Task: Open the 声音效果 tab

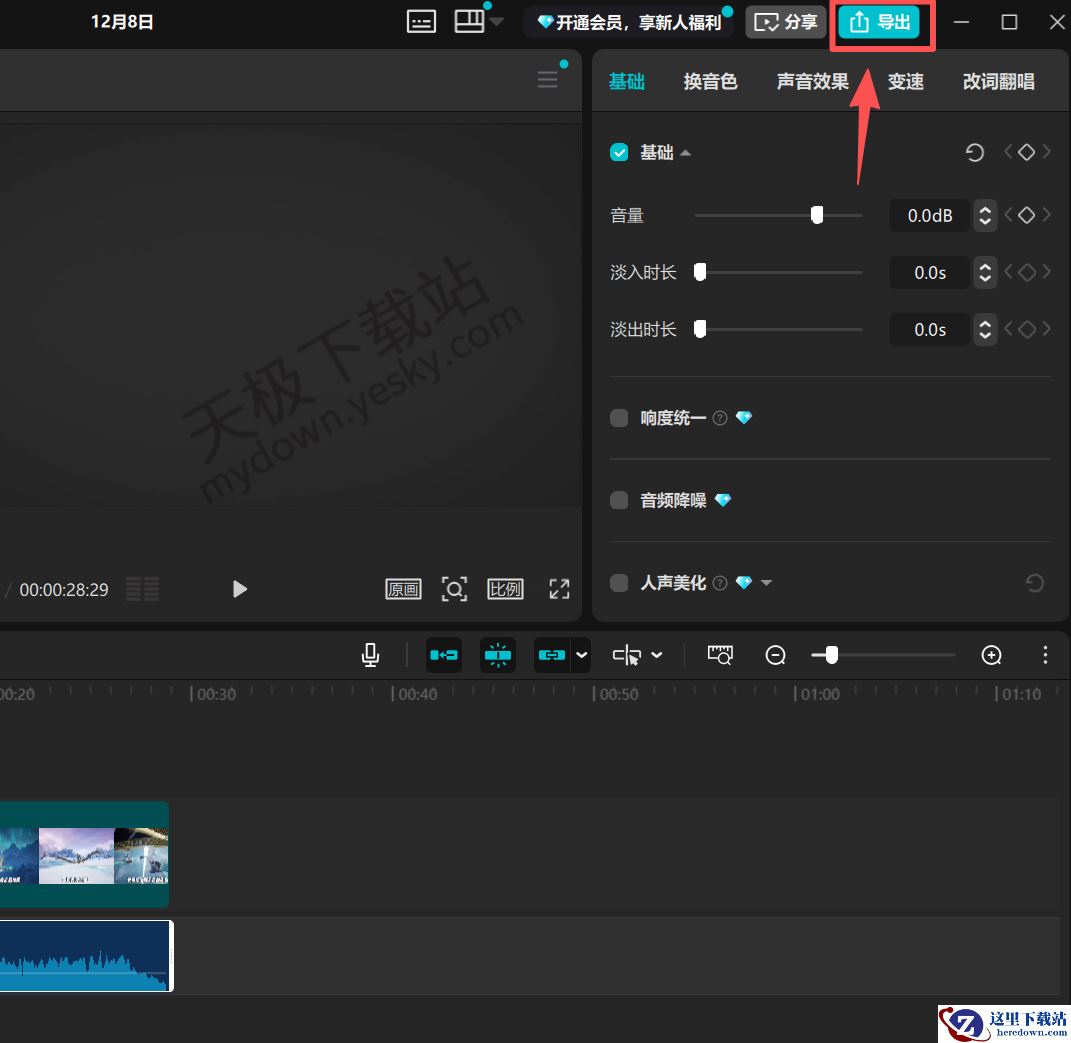Action: coord(812,81)
